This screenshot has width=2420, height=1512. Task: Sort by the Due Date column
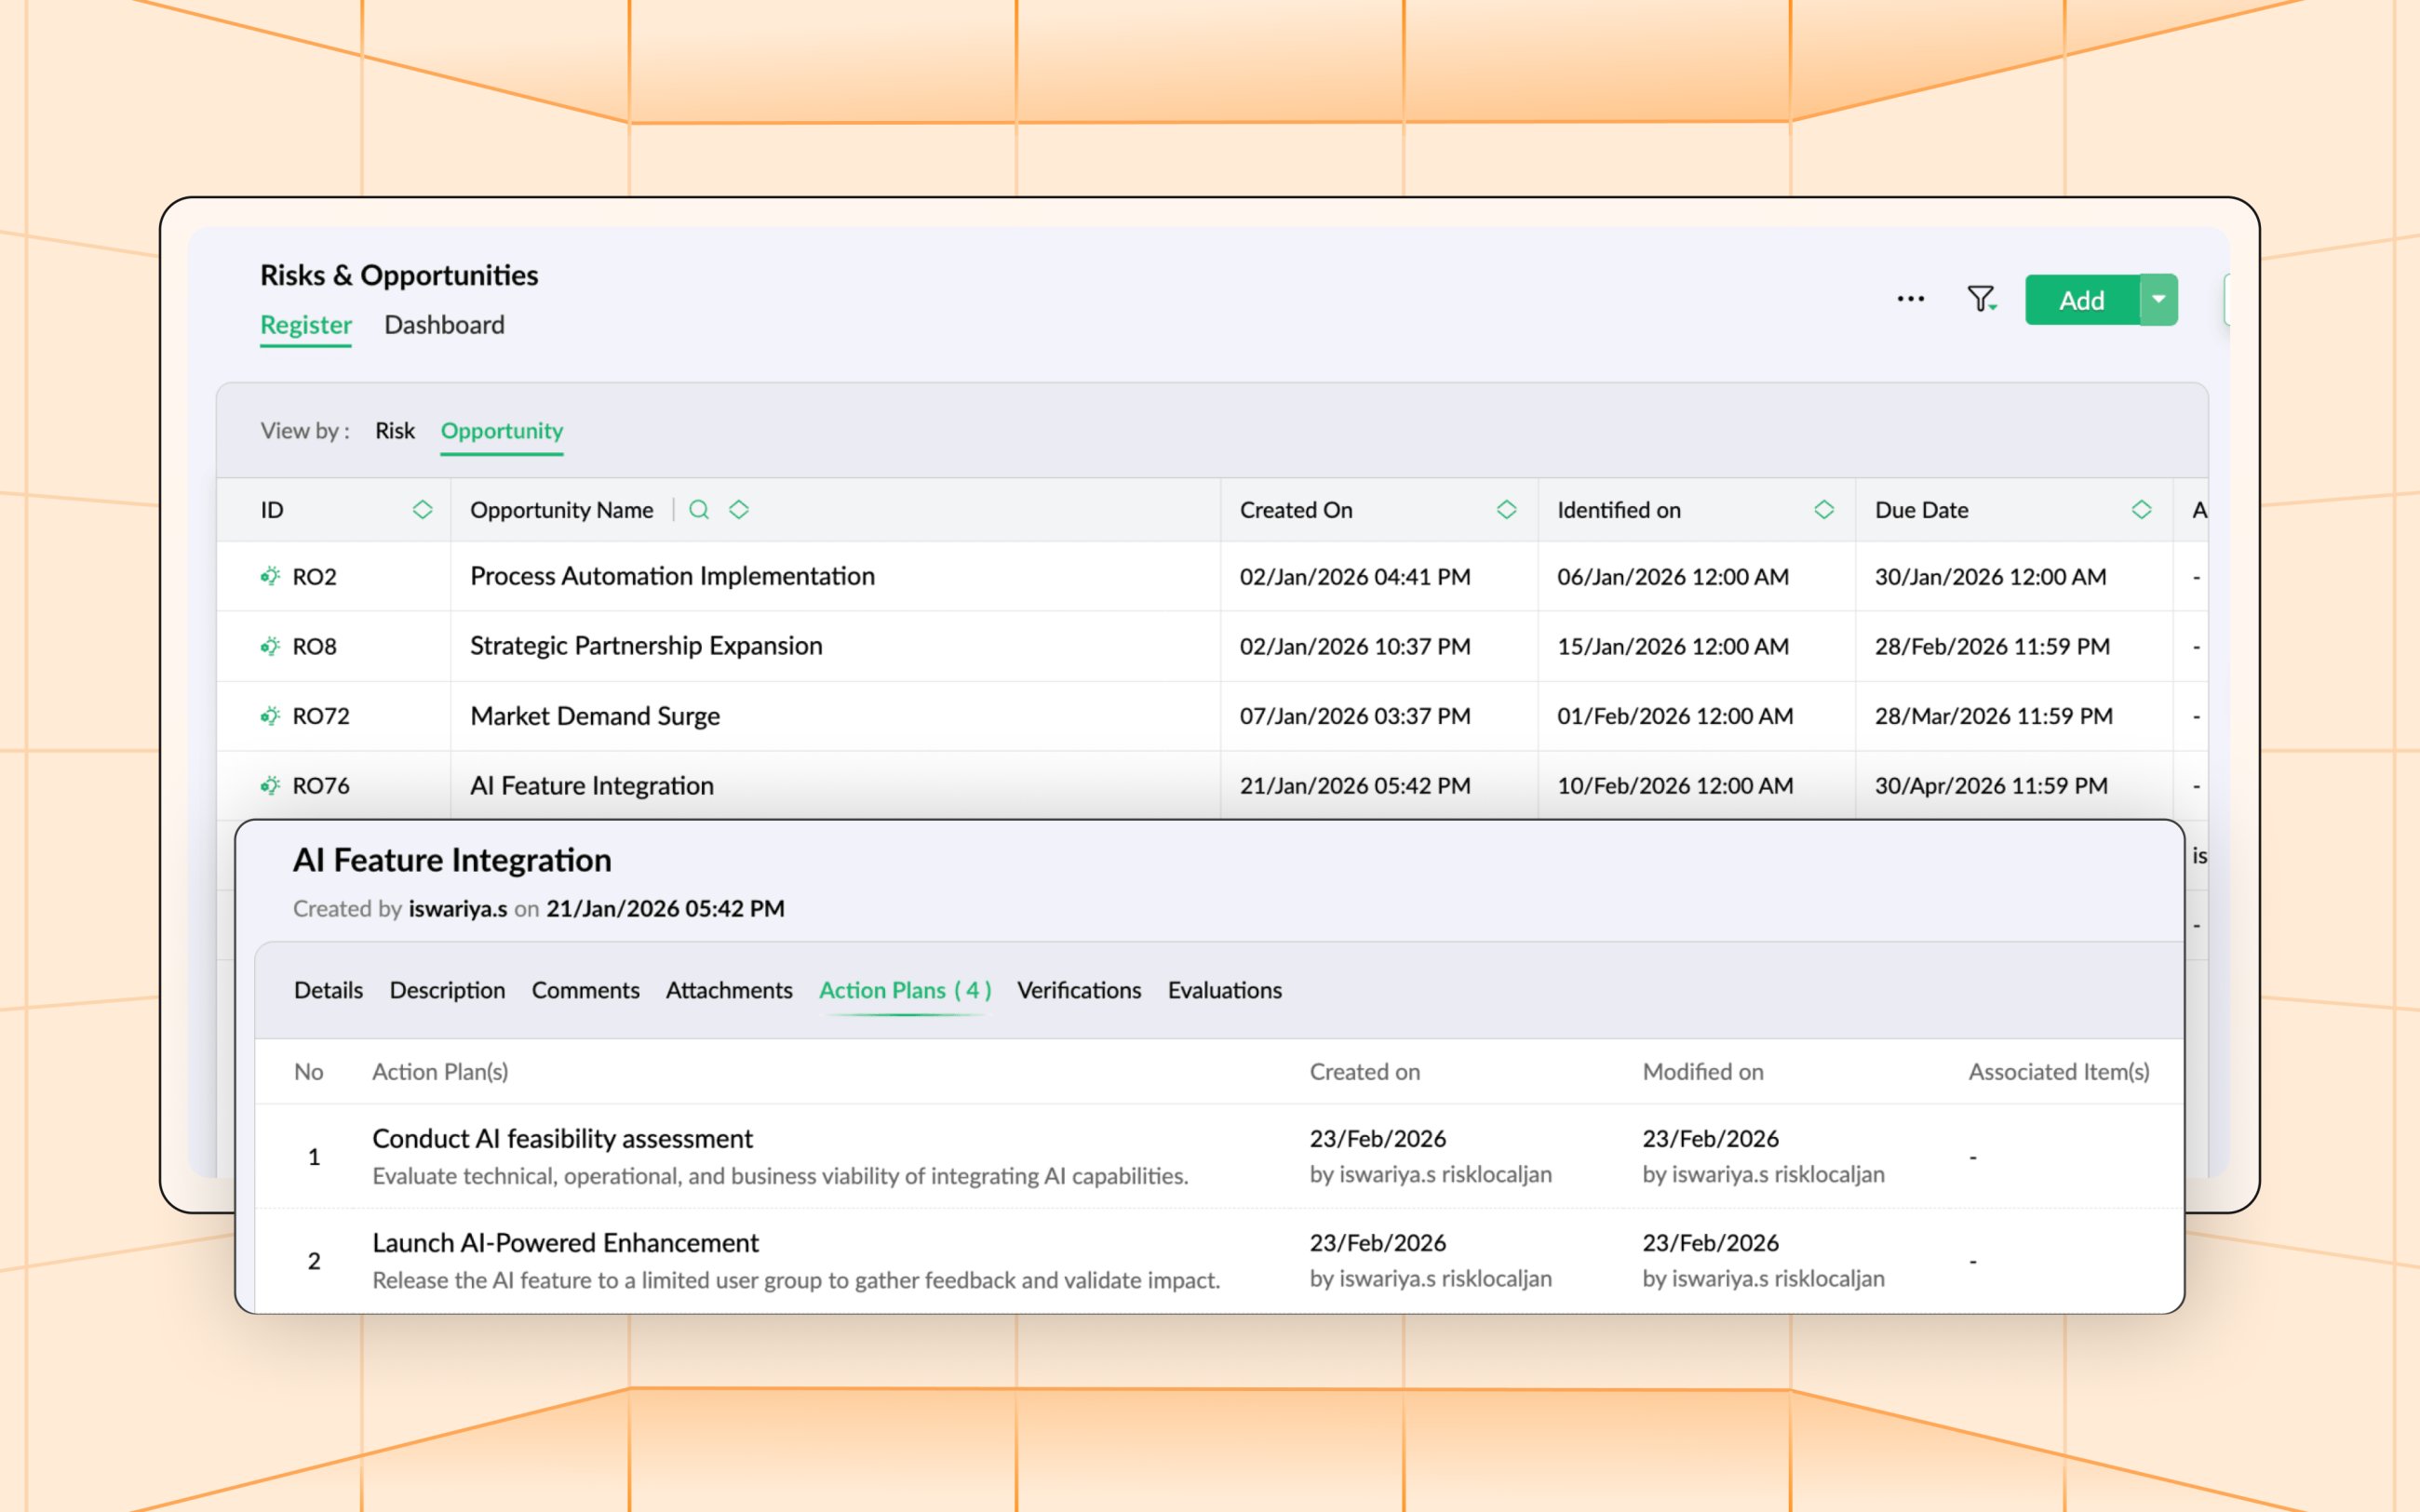[x=2141, y=510]
